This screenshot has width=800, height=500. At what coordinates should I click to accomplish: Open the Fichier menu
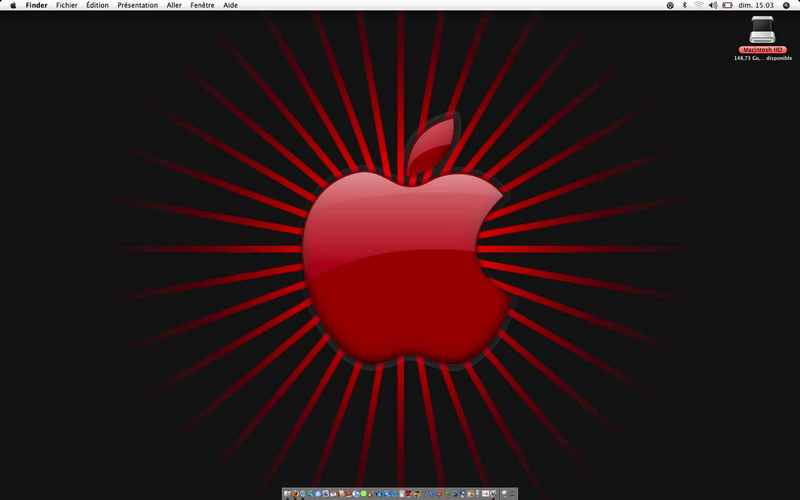67,5
